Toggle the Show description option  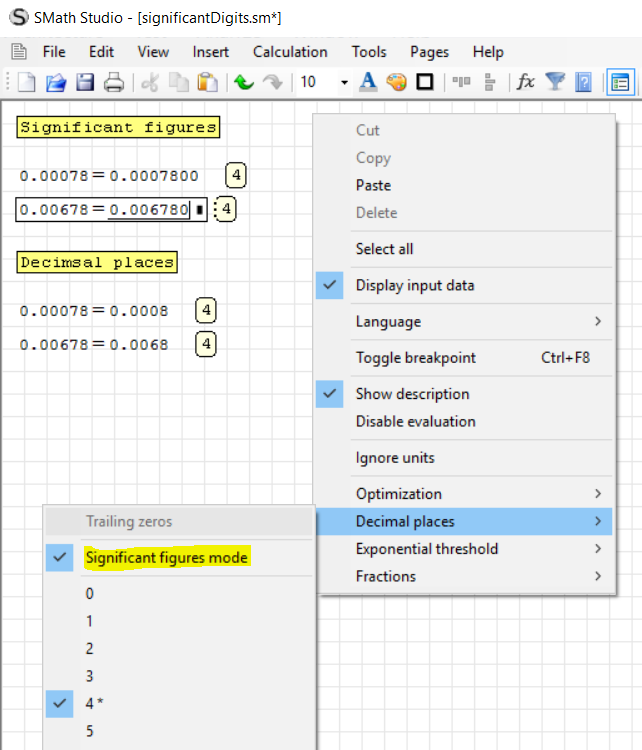[x=412, y=394]
